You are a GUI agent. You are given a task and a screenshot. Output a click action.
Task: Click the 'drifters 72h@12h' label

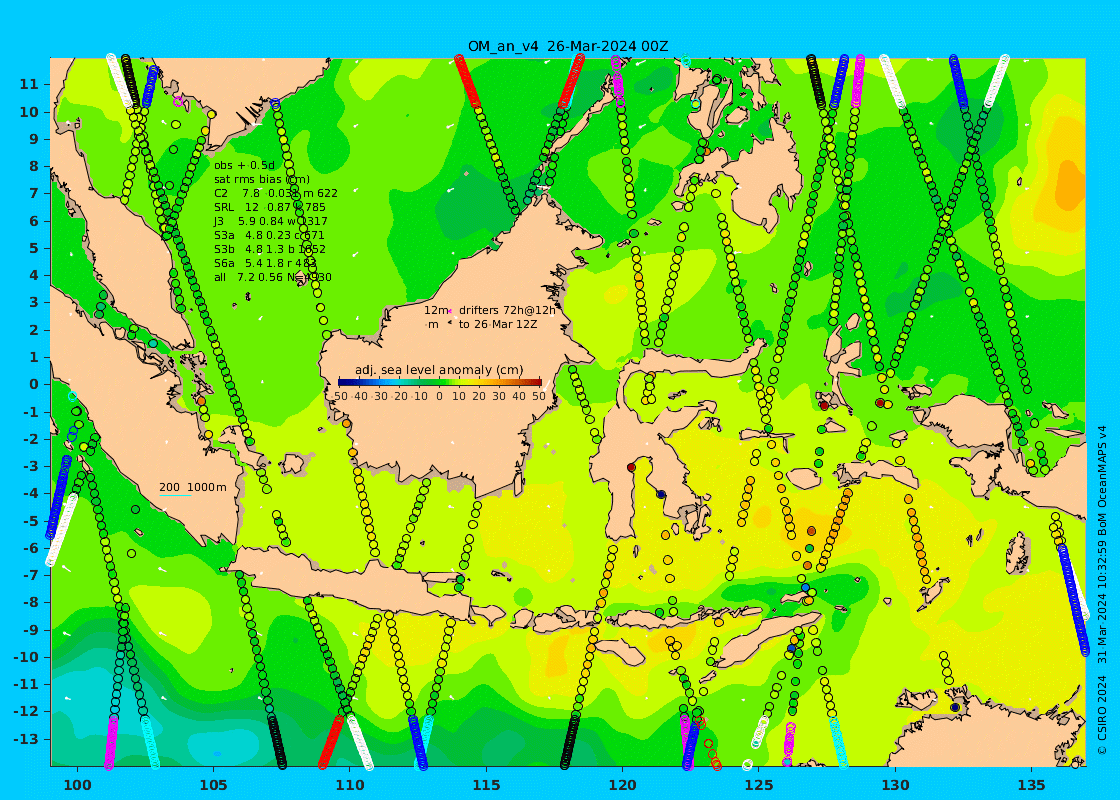coord(507,310)
